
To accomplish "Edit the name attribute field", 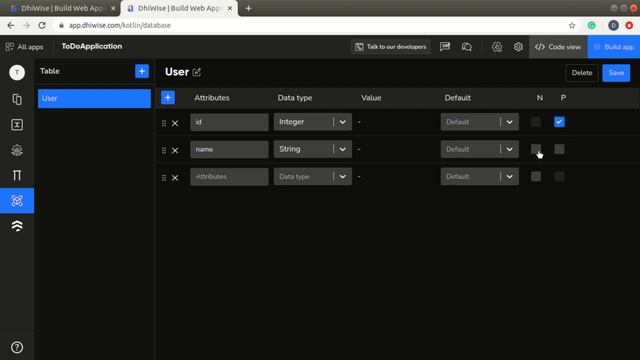I will tap(229, 149).
